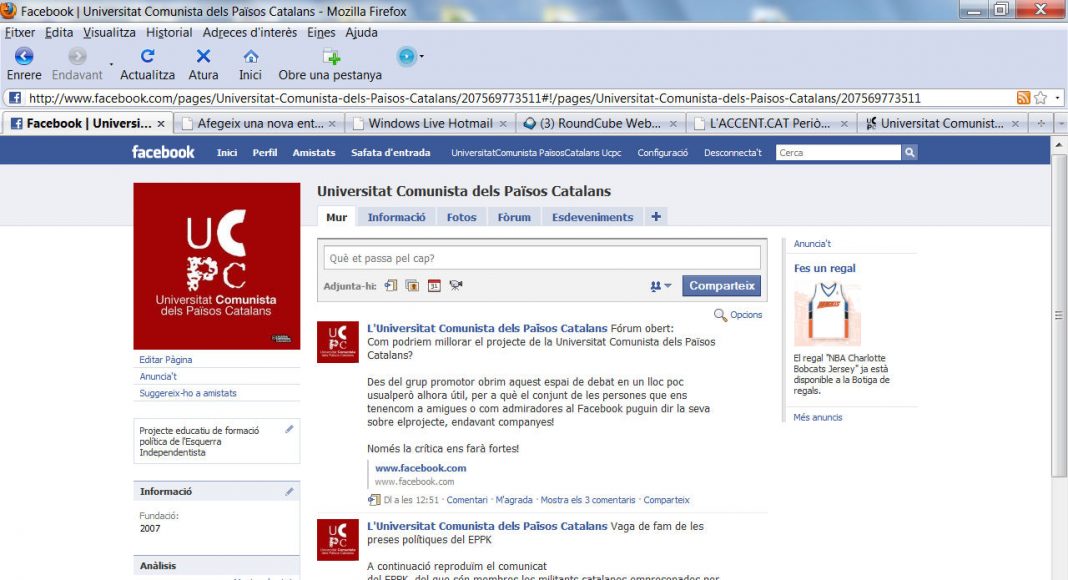Open the Eines menu

coord(321,33)
